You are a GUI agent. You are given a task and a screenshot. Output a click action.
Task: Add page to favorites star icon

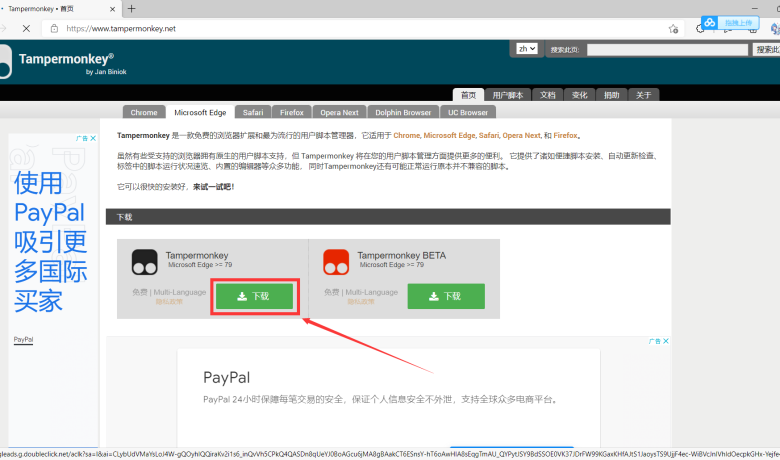[x=673, y=29]
